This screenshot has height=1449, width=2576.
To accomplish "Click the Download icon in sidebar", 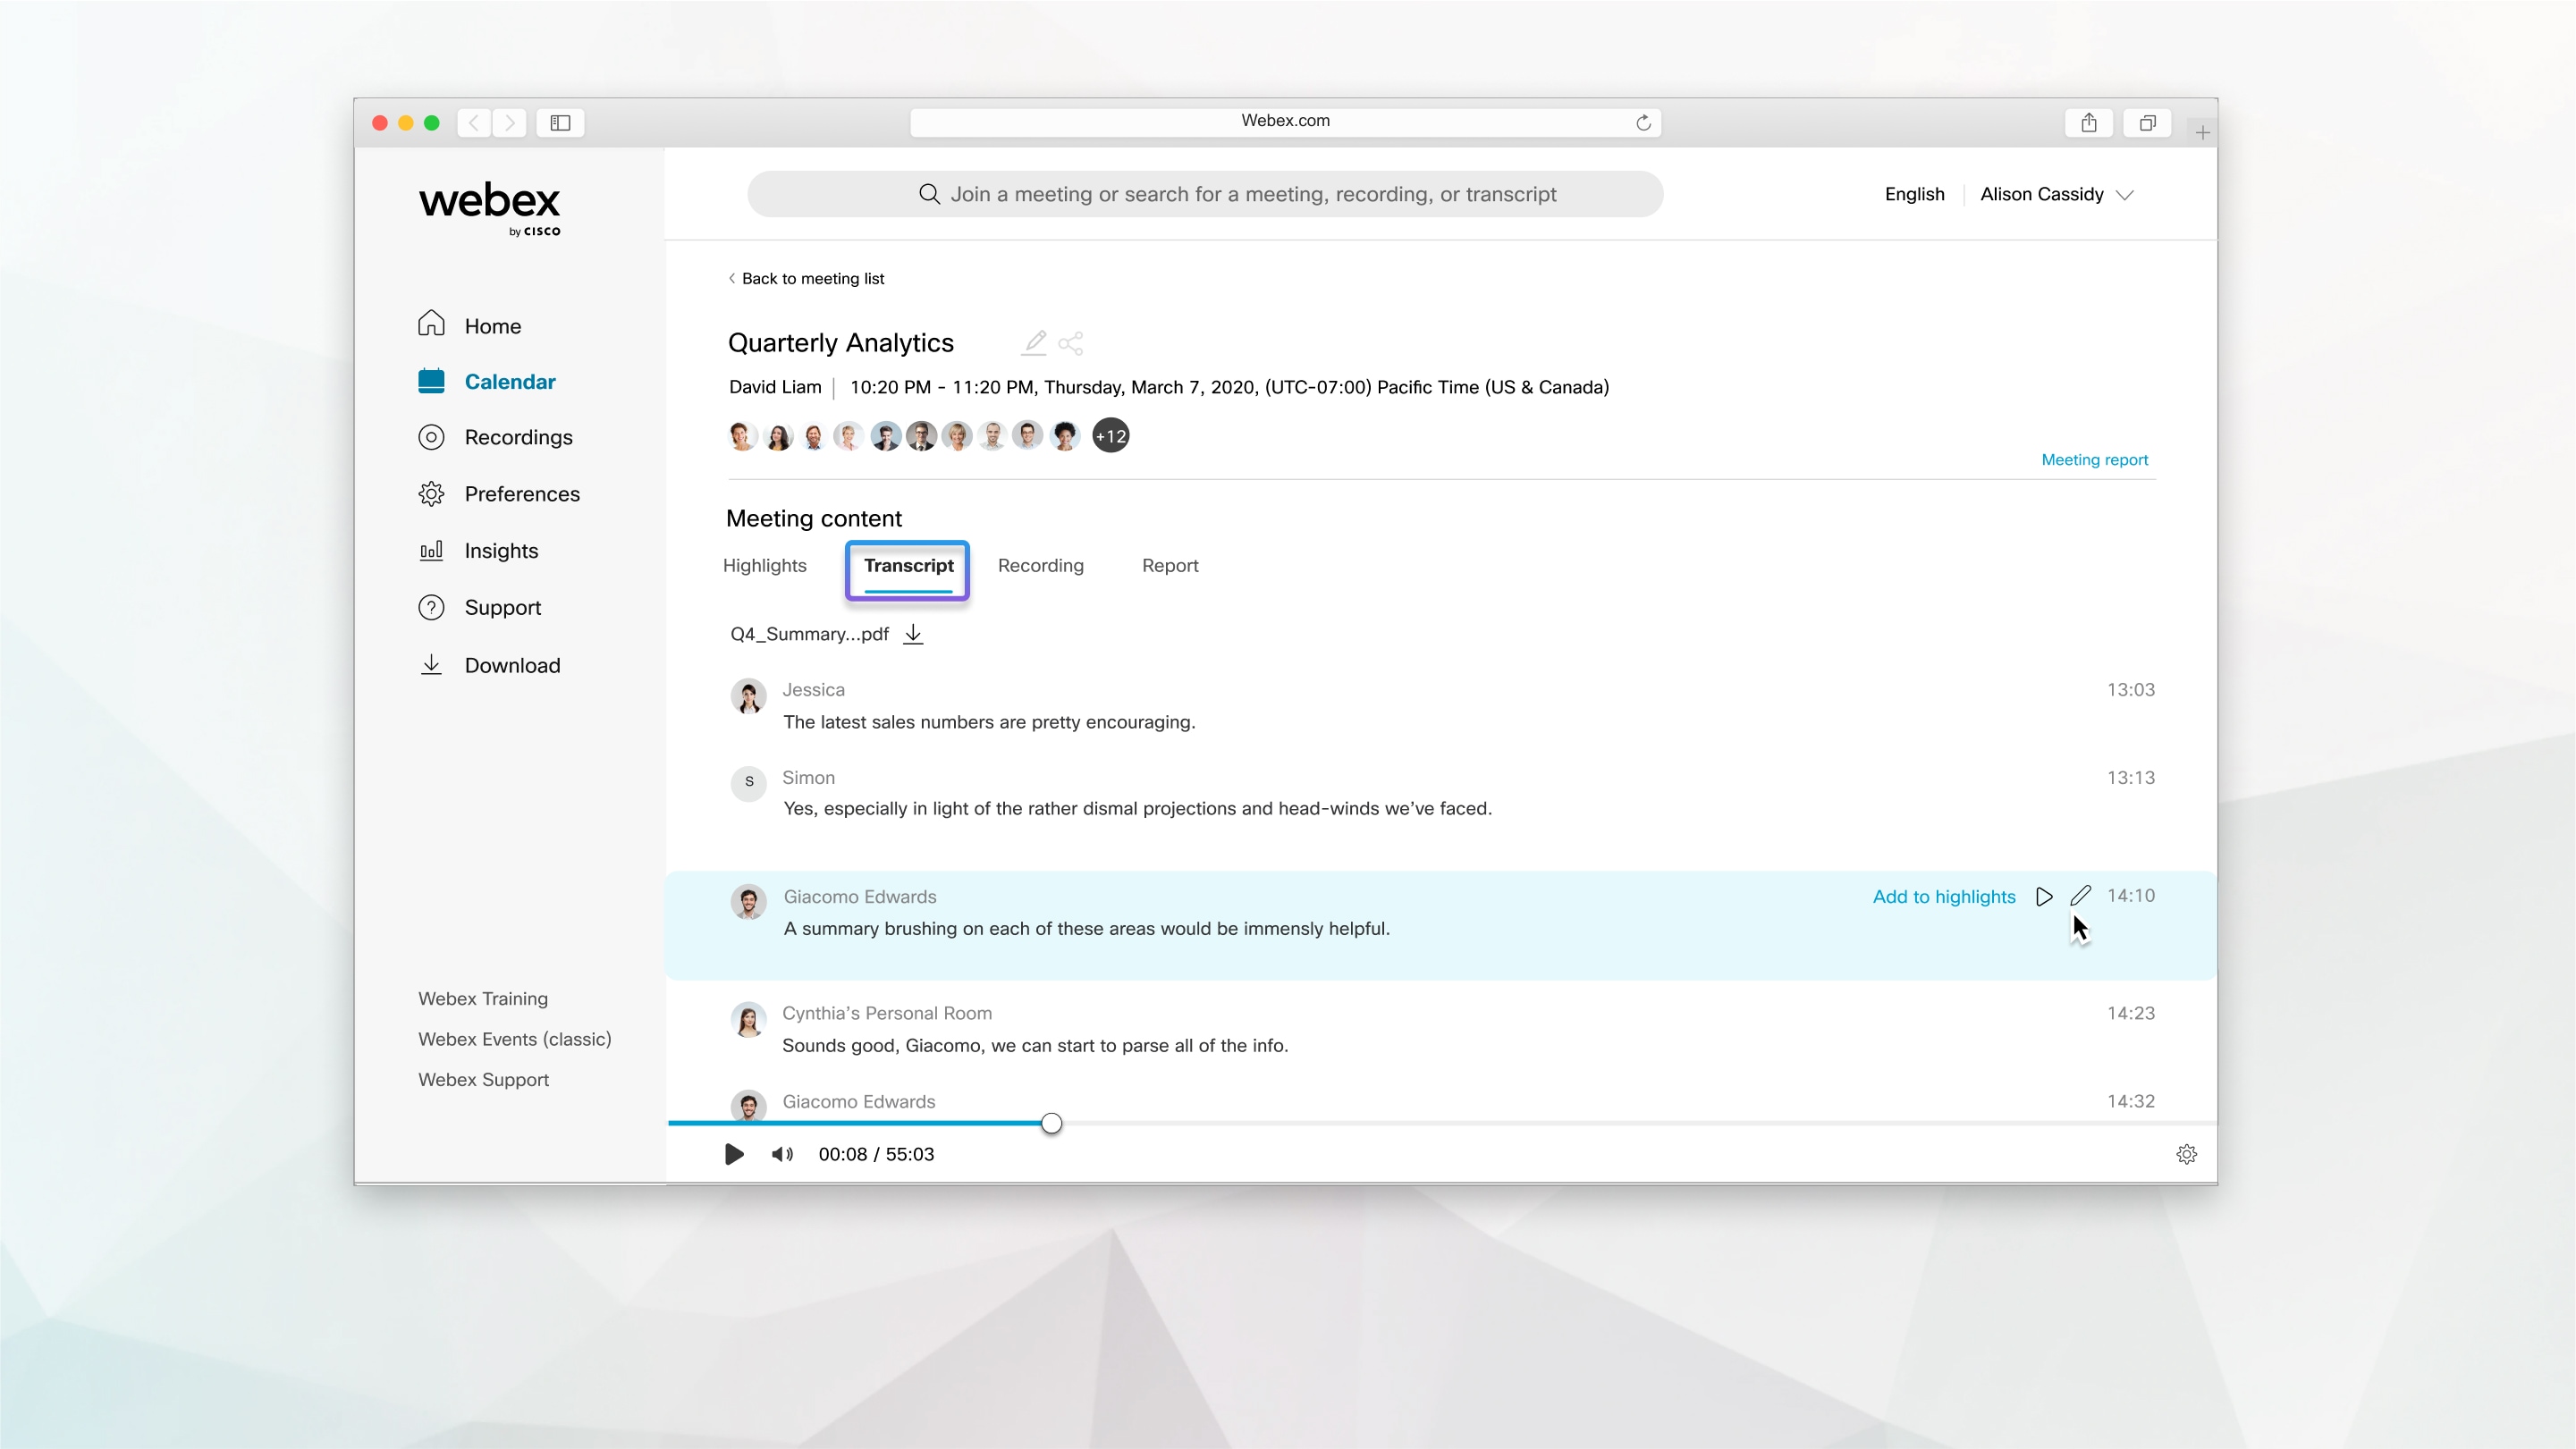I will (x=430, y=664).
